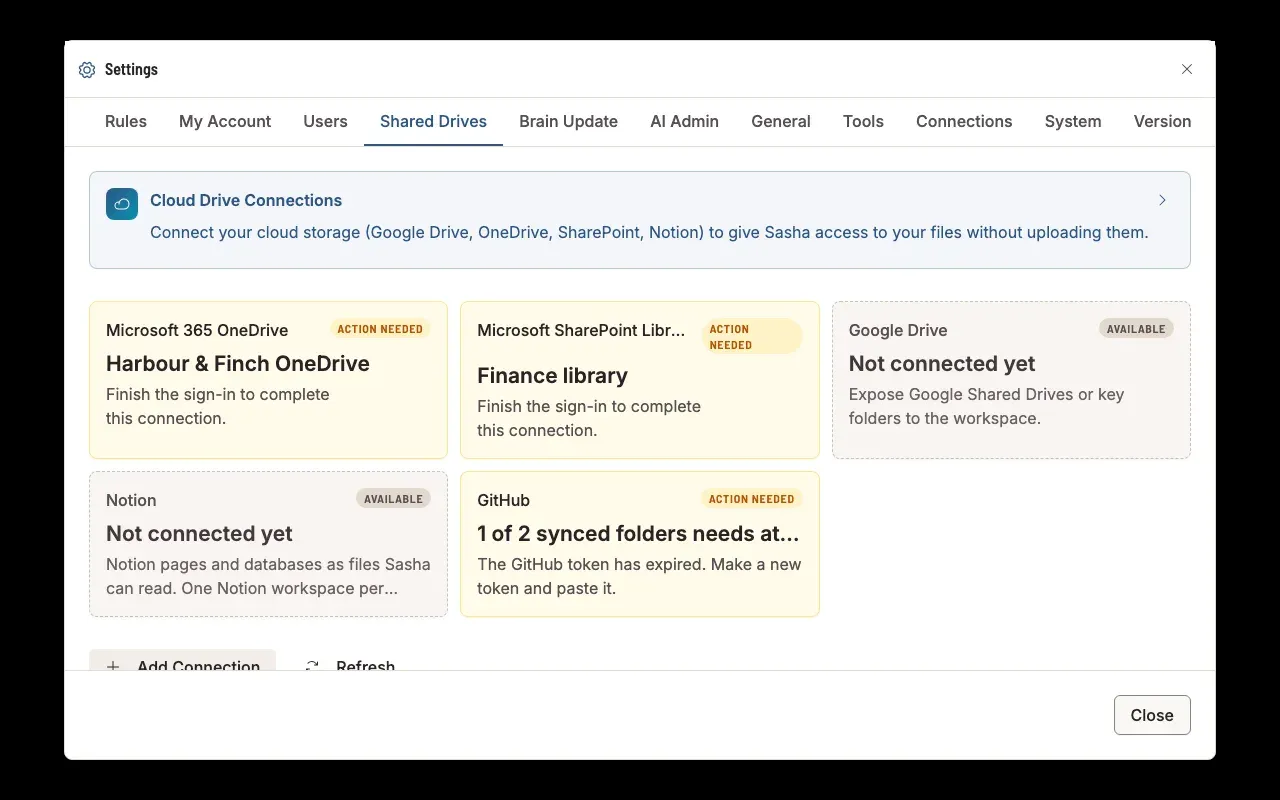The image size is (1280, 800).
Task: Click Action Needed badge on OneDrive card
Action: [380, 329]
